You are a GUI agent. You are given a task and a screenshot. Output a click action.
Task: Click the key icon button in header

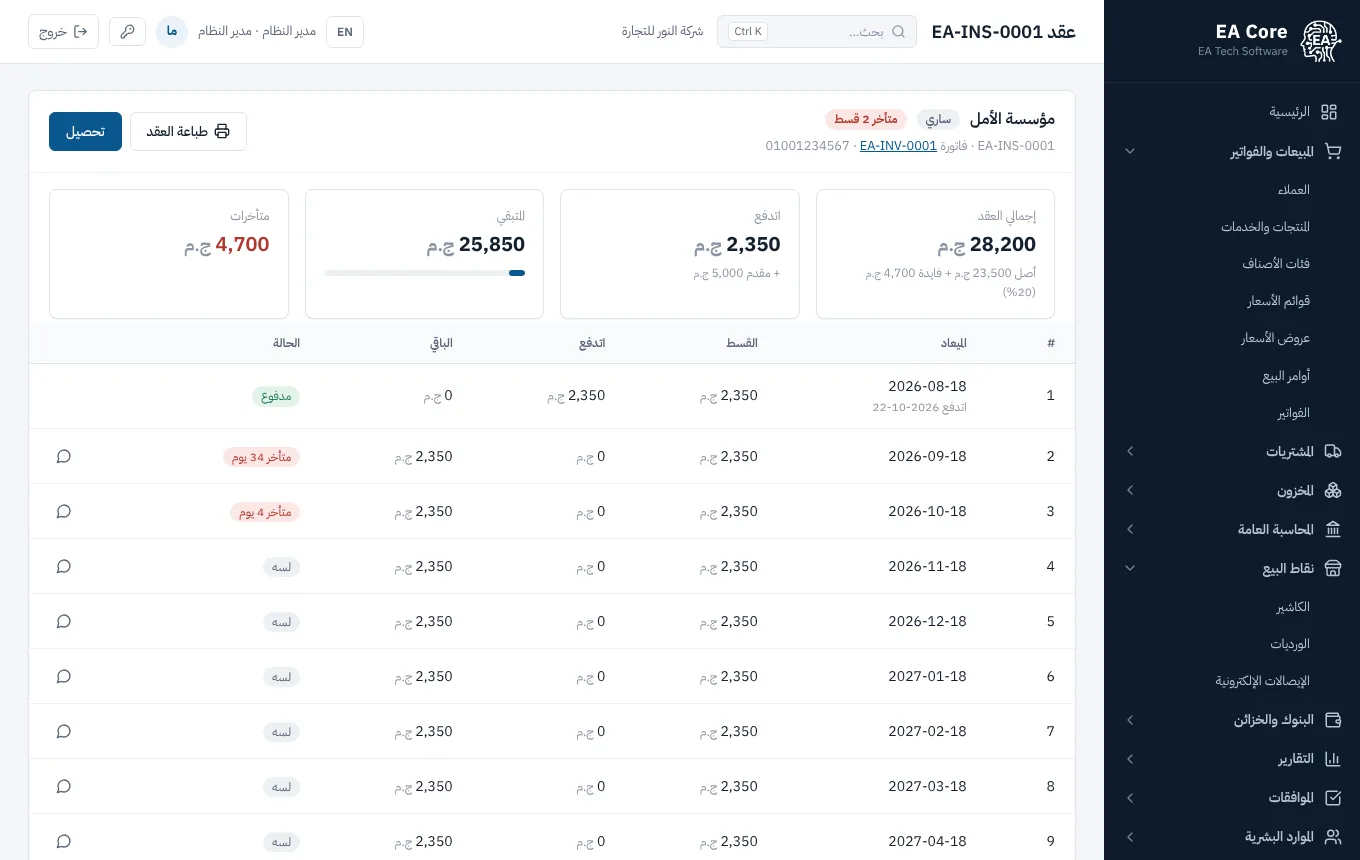pyautogui.click(x=127, y=32)
